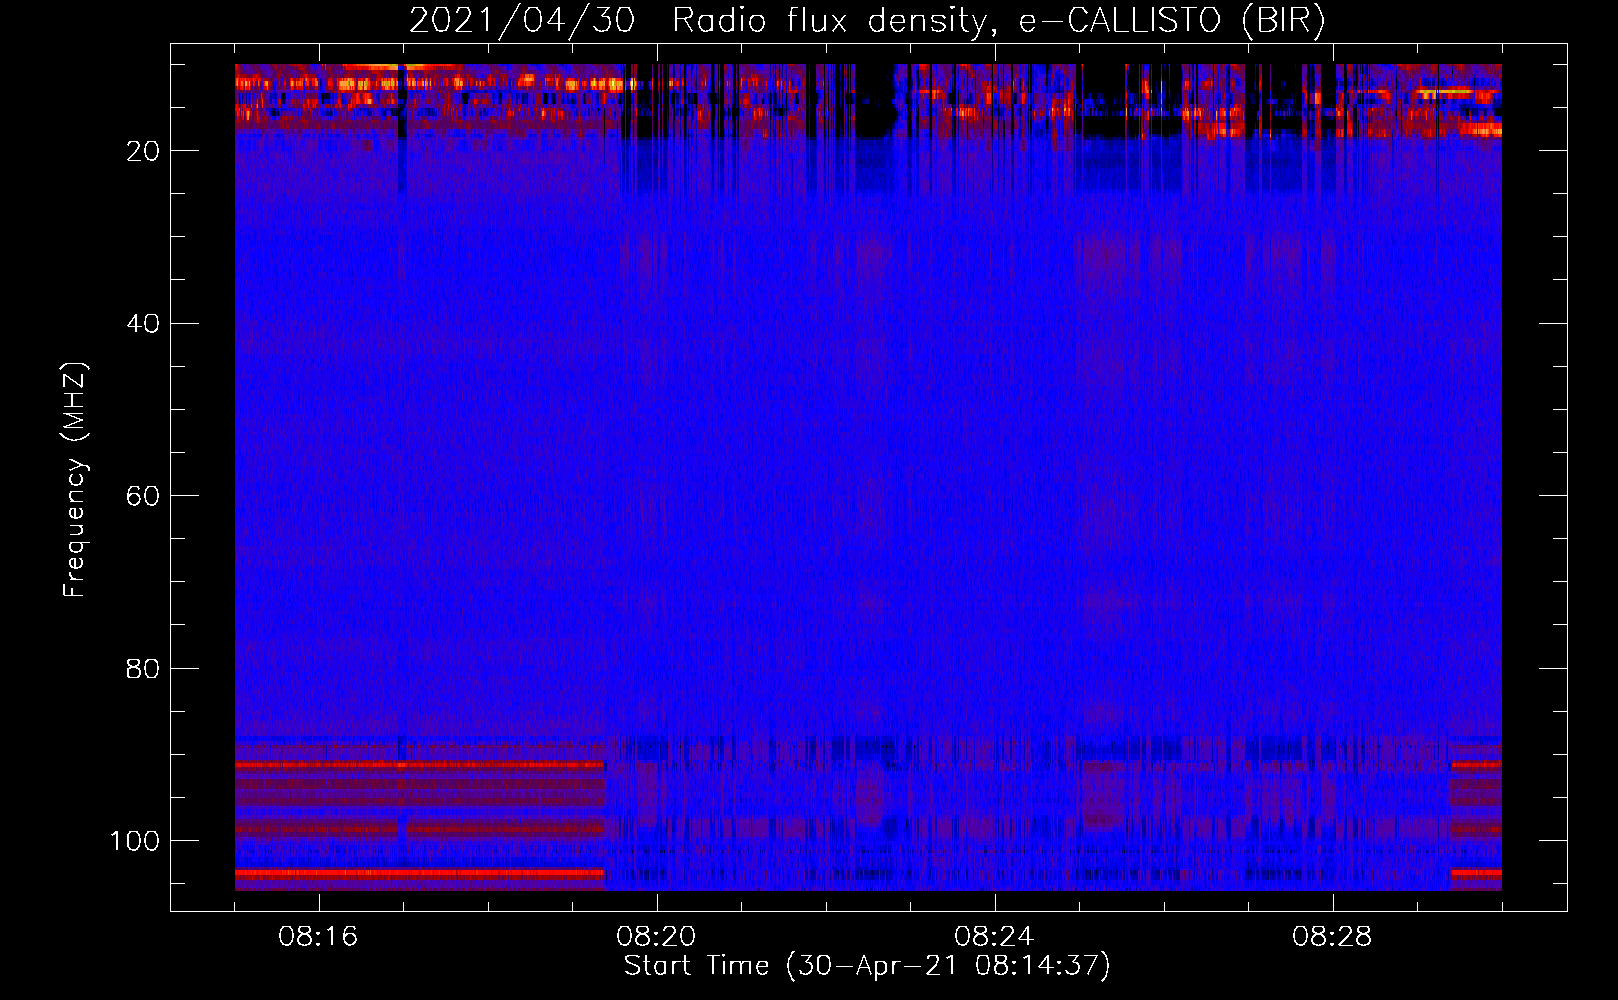1618x1000 pixels.
Task: Click the plot title "2021/04/30 Radio flux density, e-CALLISTO (BIR)"
Action: (x=867, y=21)
